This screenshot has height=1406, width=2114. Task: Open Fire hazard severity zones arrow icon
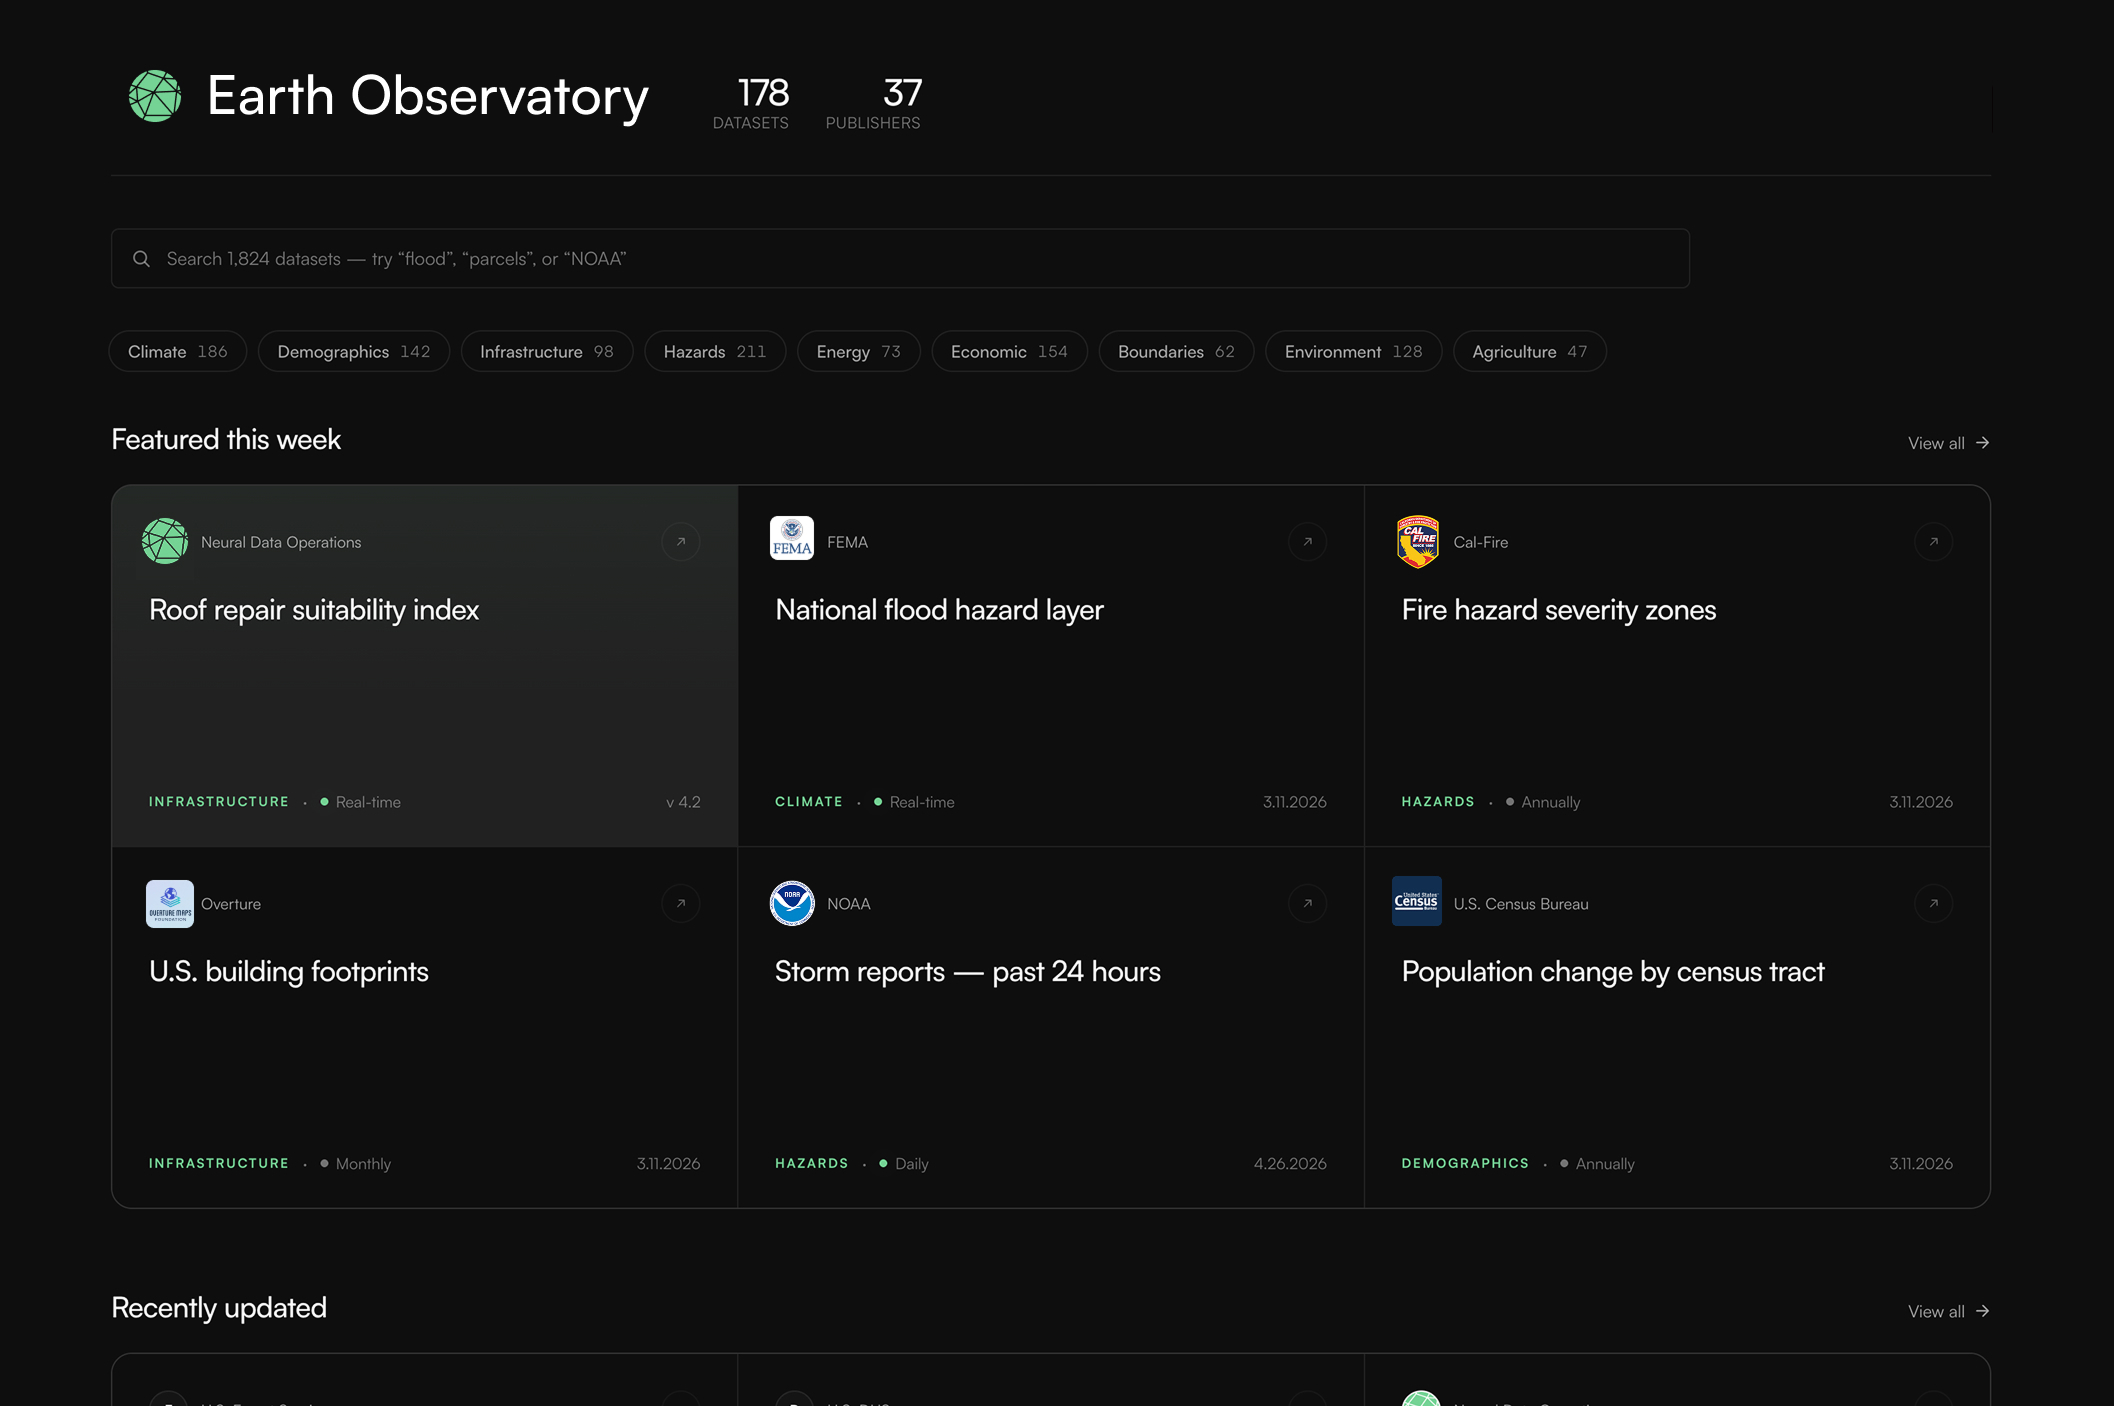[x=1934, y=542]
